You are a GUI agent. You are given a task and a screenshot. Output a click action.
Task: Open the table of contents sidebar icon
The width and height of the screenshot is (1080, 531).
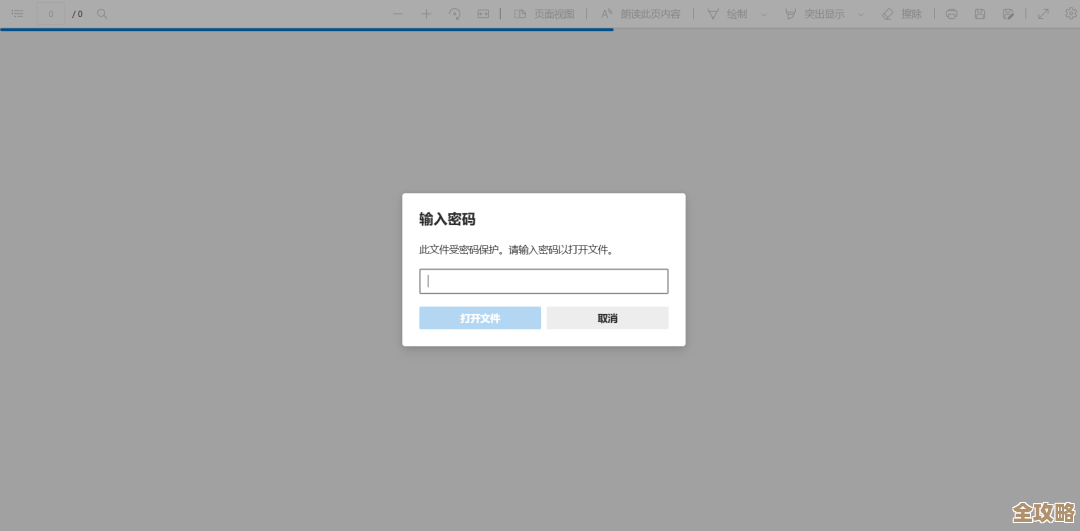17,14
